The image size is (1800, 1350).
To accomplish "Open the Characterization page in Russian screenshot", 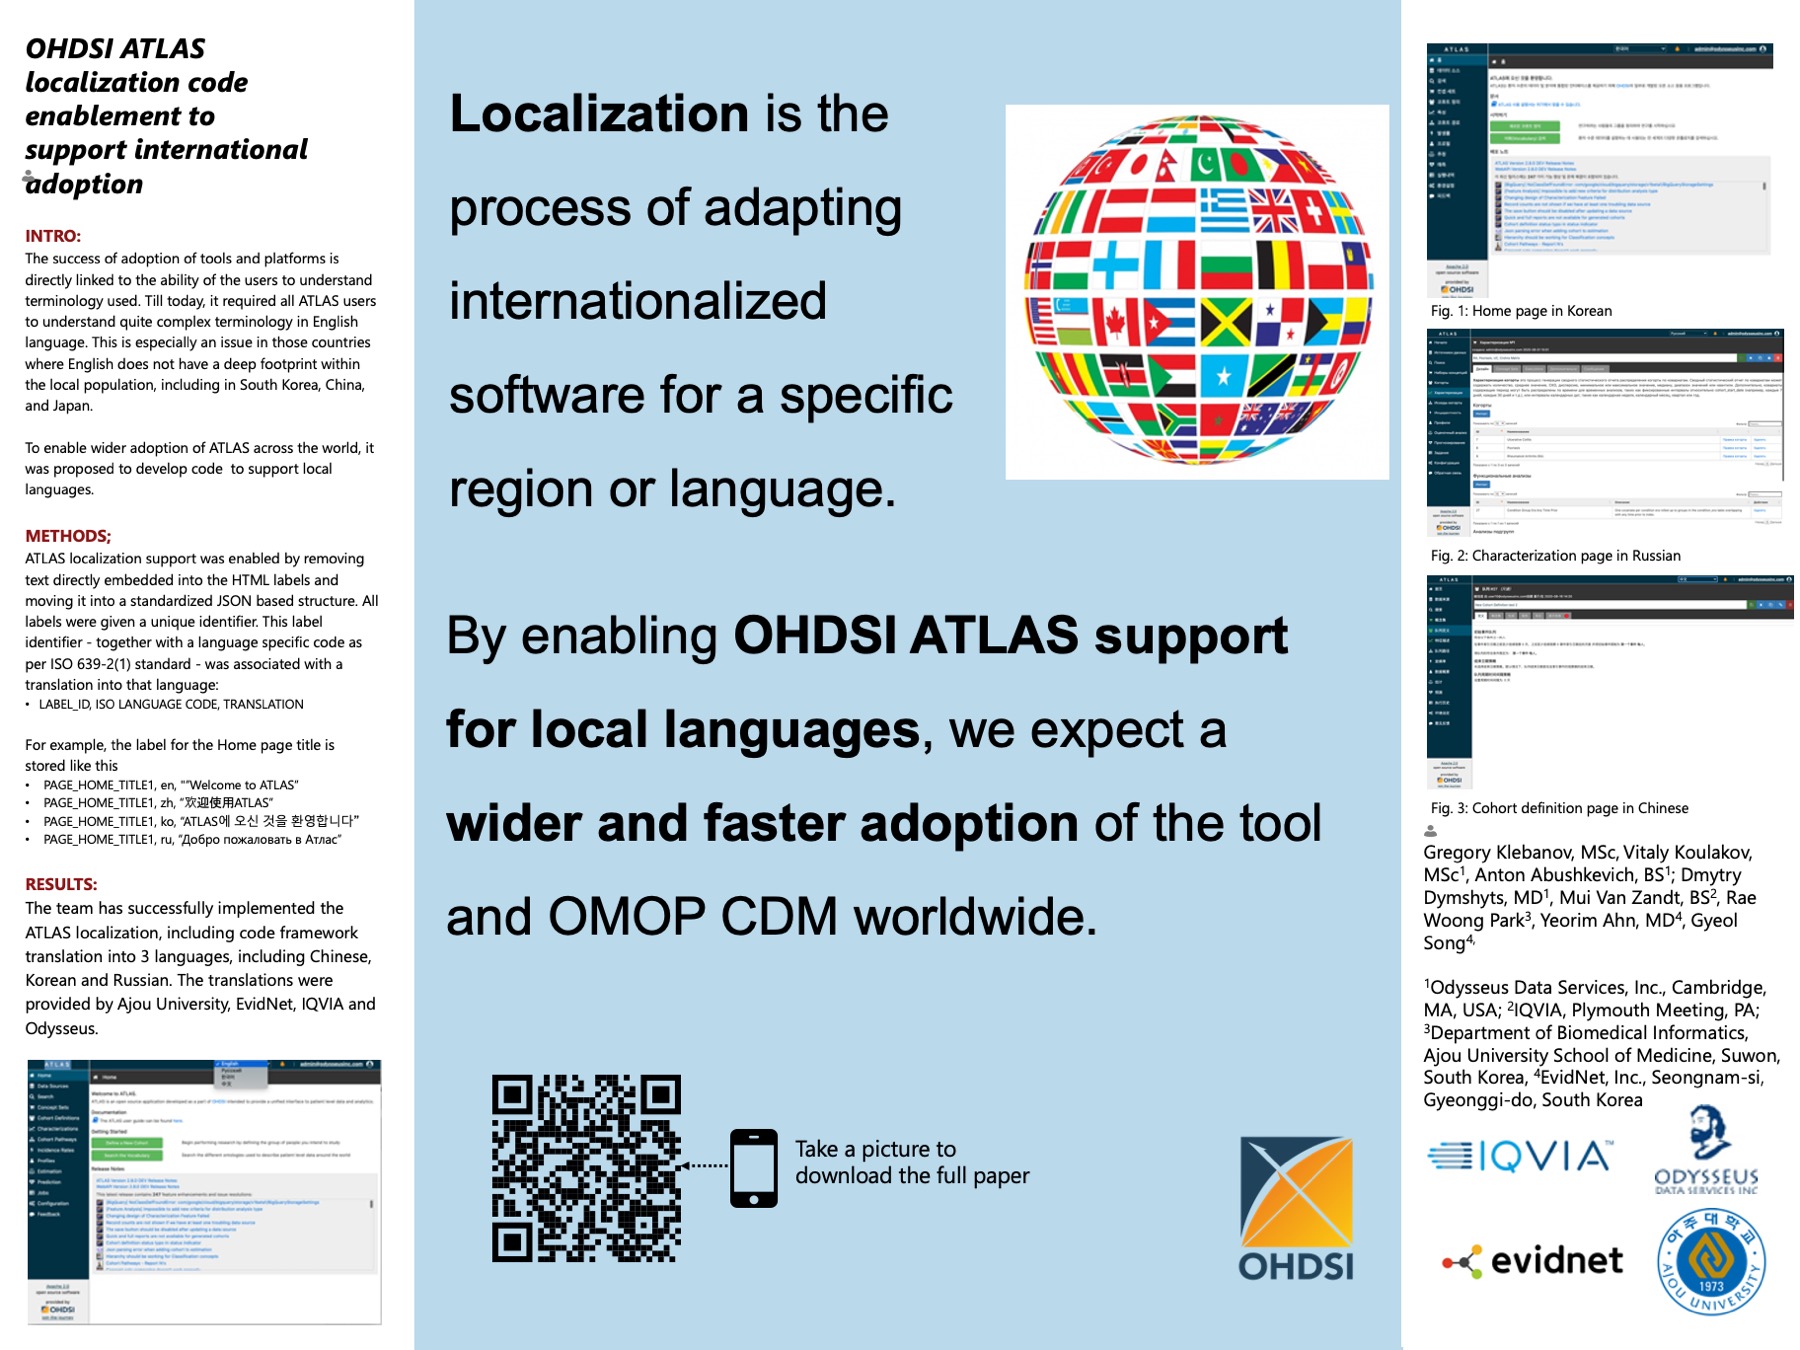I will (1449, 393).
